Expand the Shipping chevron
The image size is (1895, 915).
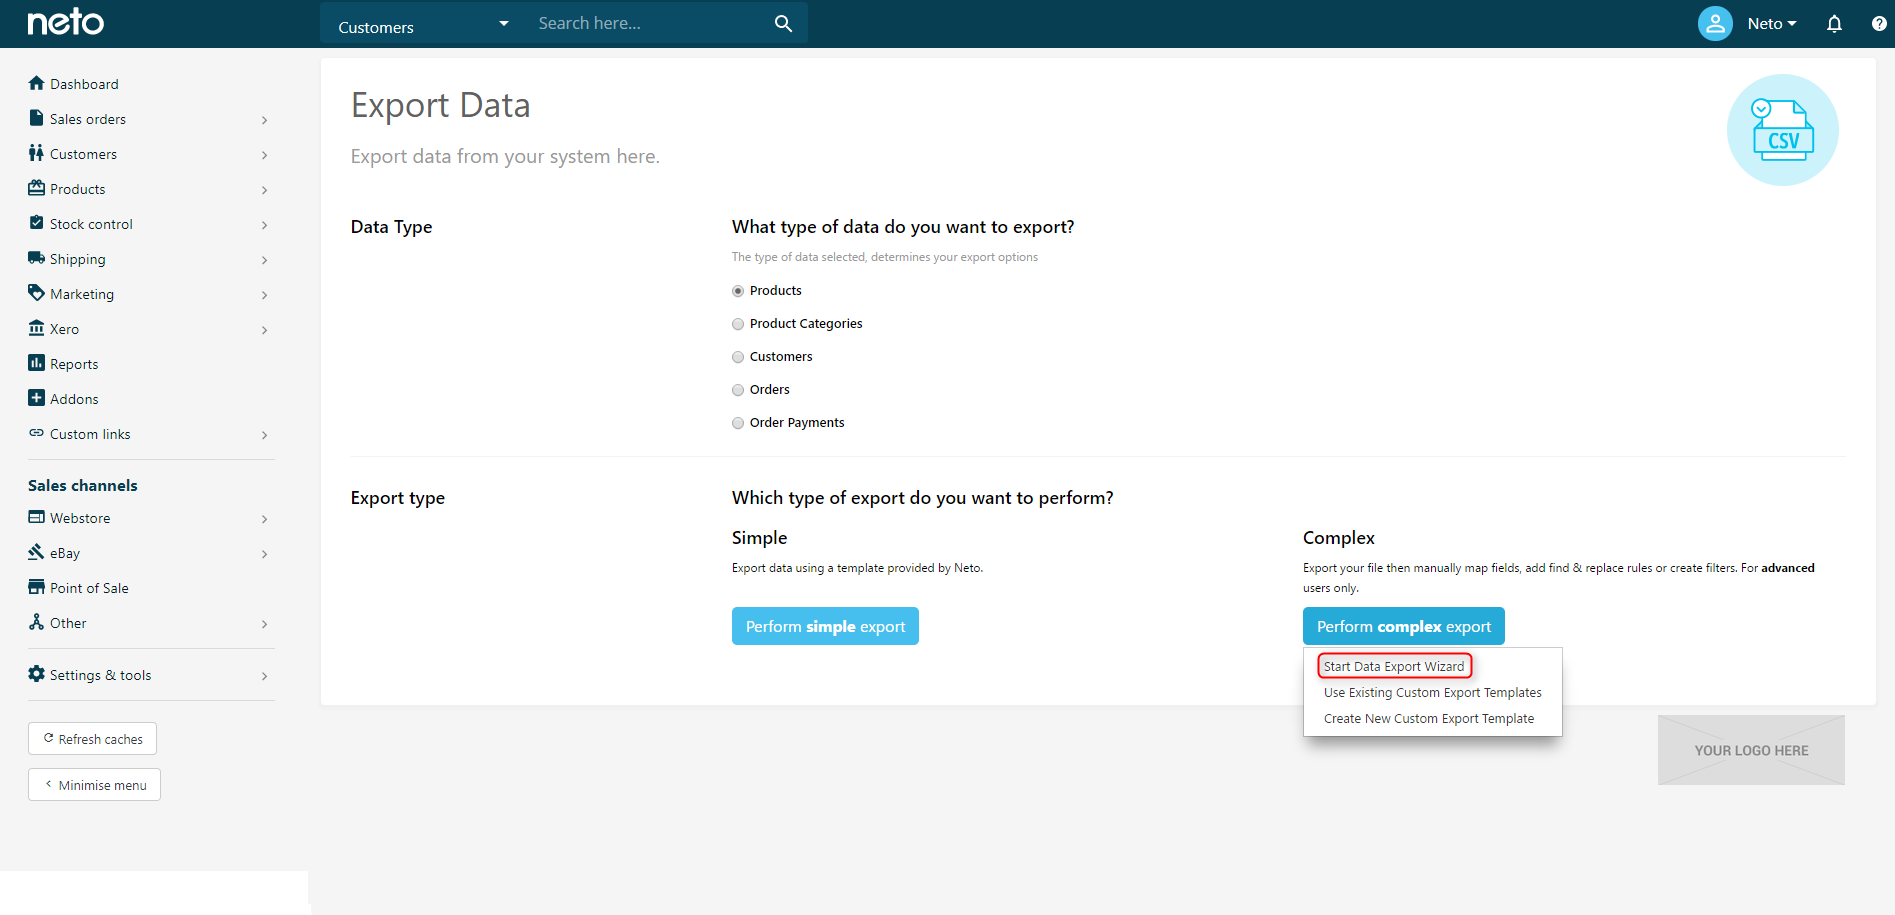click(x=264, y=260)
